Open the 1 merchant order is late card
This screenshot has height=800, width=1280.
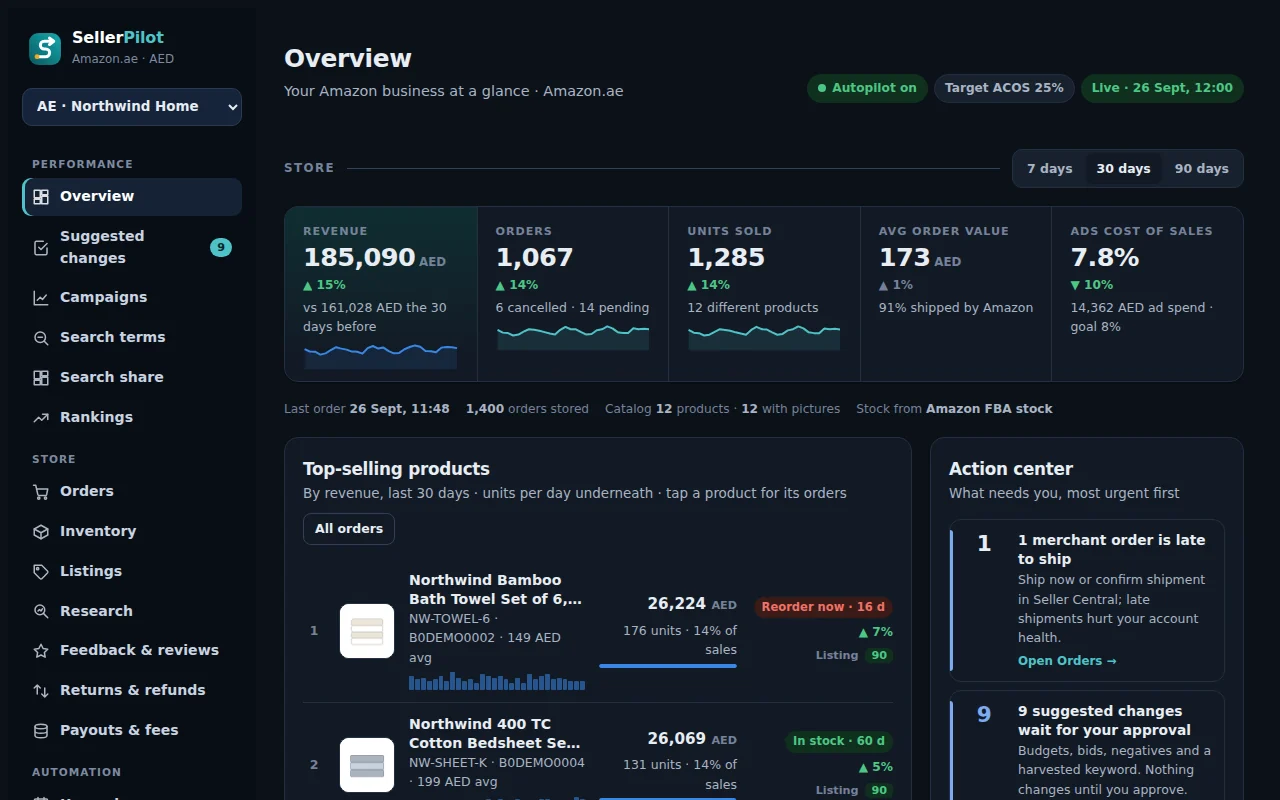click(x=1087, y=601)
